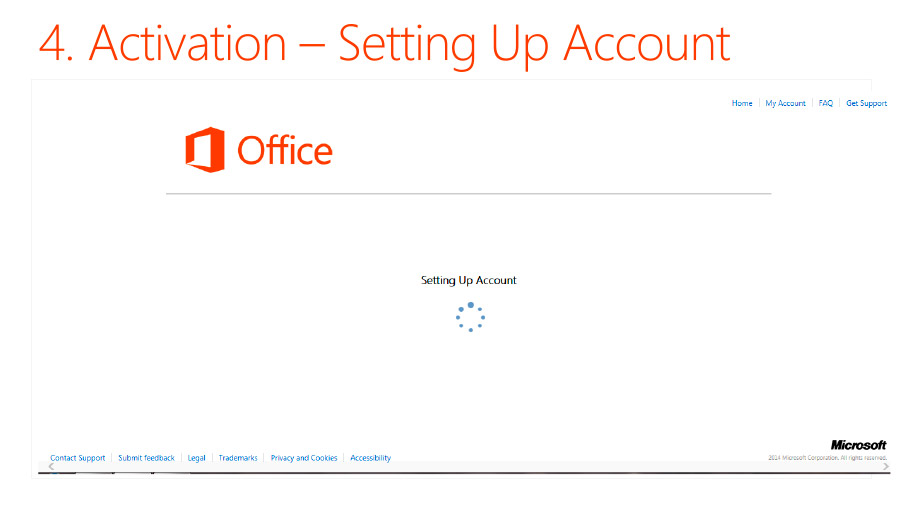Go to My Account page
The height and width of the screenshot is (506, 900).
pyautogui.click(x=785, y=103)
